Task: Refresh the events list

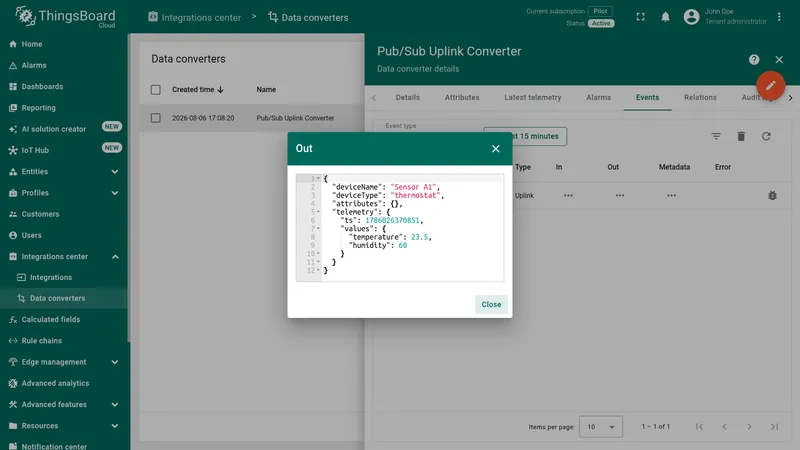Action: click(x=766, y=136)
